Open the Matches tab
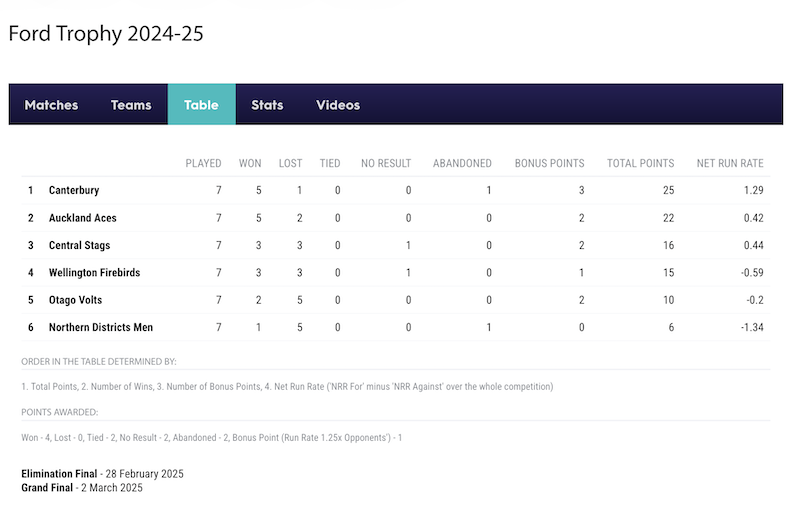The height and width of the screenshot is (509, 800). (x=52, y=105)
